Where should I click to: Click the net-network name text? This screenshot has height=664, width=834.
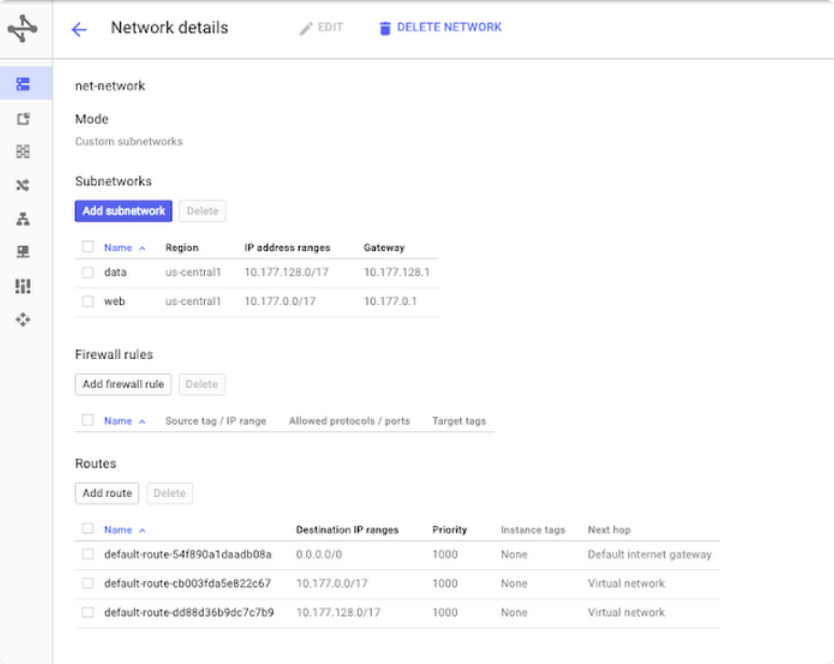[x=110, y=86]
